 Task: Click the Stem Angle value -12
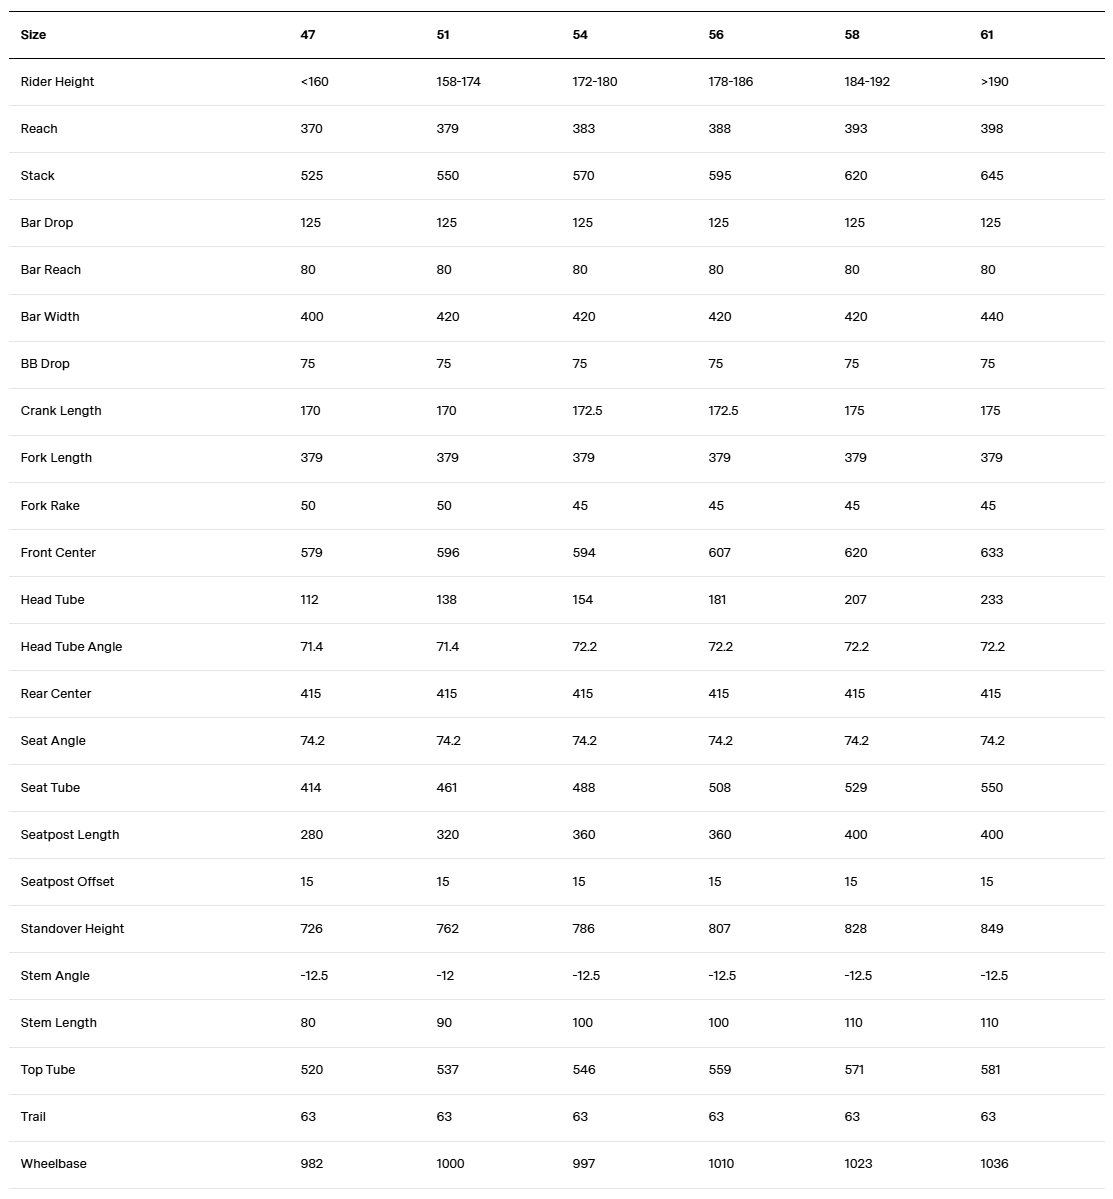tap(445, 976)
